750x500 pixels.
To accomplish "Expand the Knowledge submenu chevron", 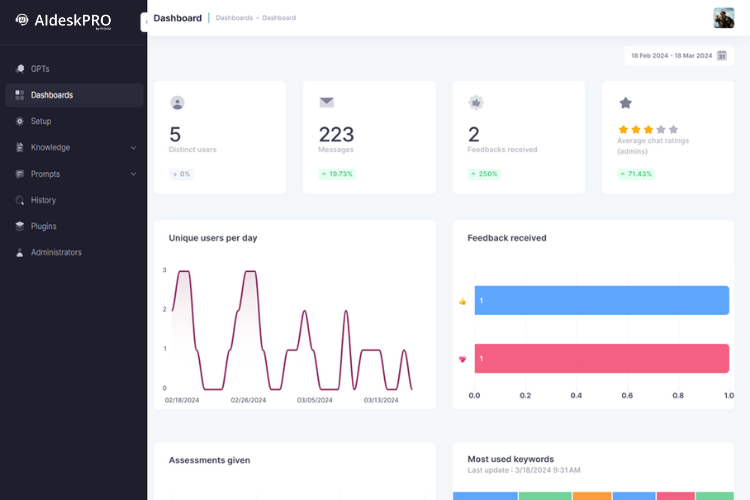I will coord(133,148).
